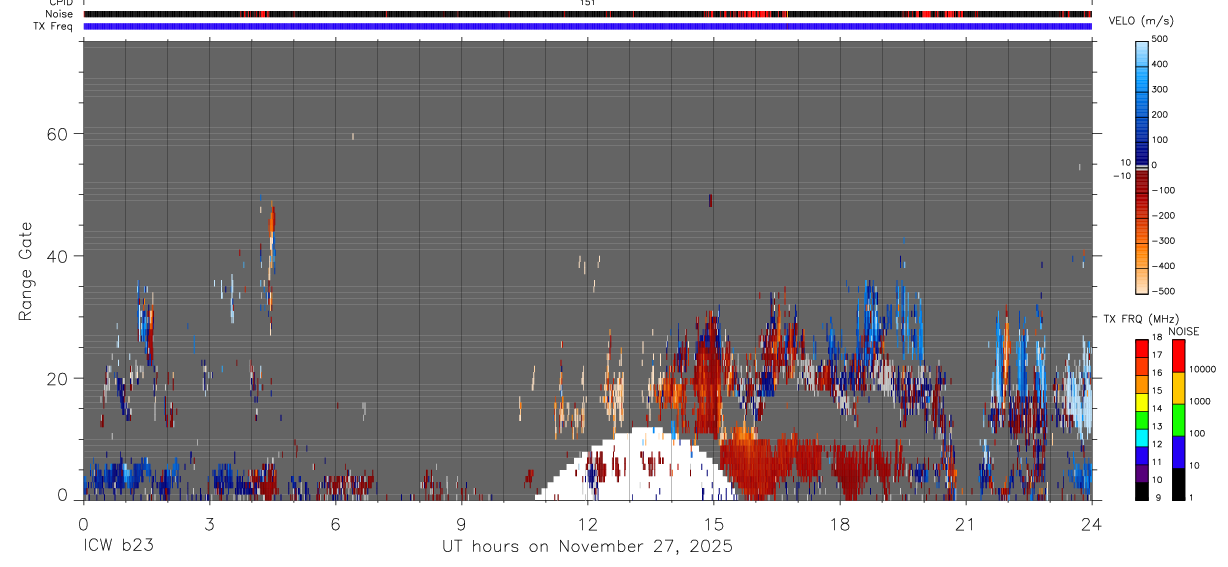Screen dimensions: 1228x567
Task: Click the pale orange bottom of velocity colorbar
Action: [1142, 280]
